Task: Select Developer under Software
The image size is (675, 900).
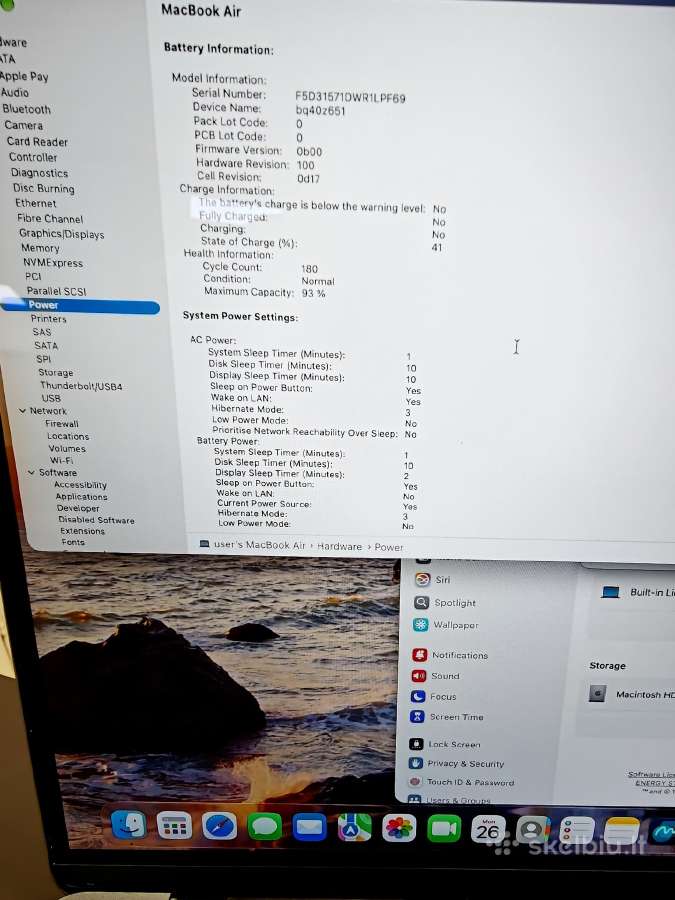Action: pyautogui.click(x=77, y=508)
